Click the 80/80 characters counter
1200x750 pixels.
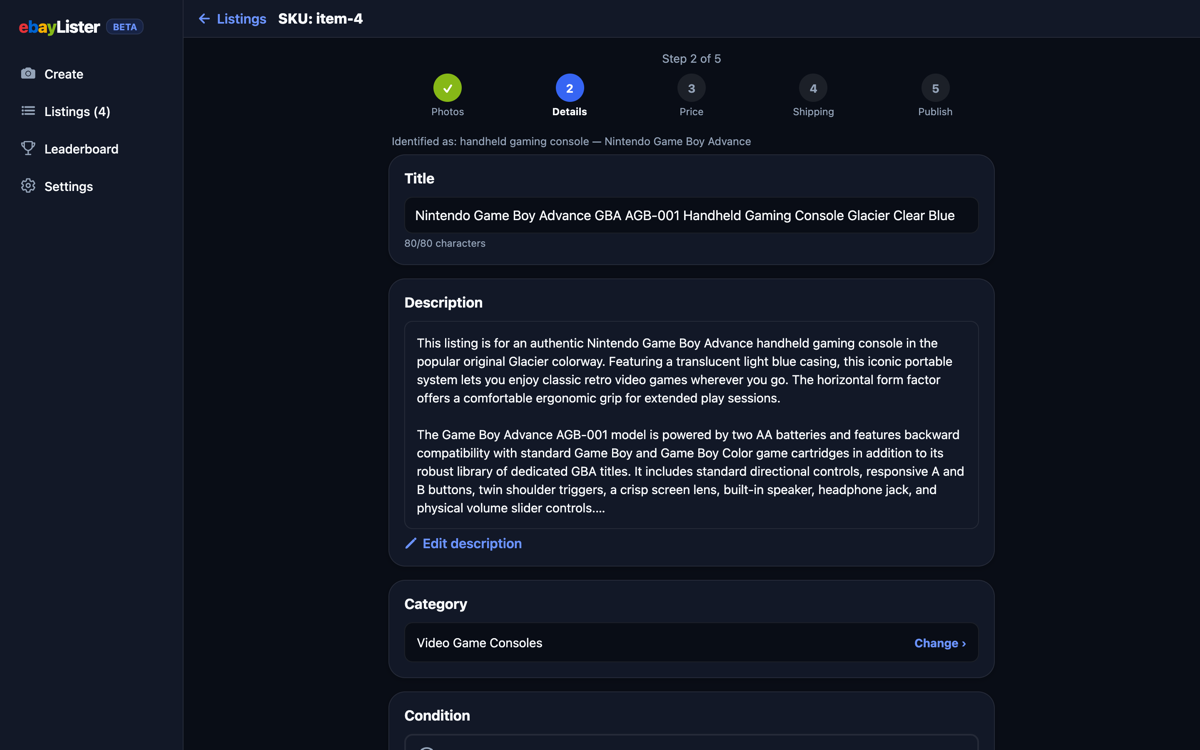445,243
